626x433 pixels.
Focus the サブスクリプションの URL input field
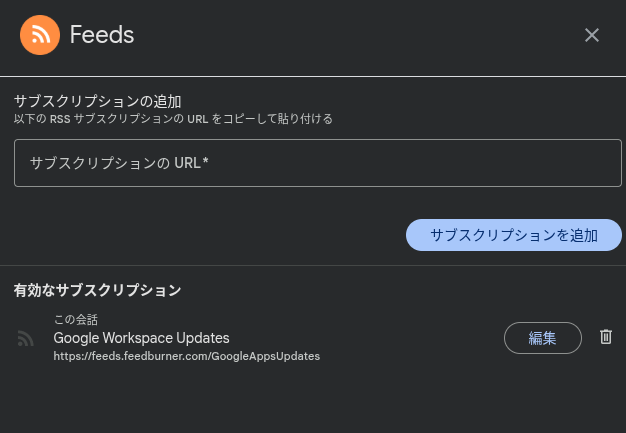tap(318, 163)
